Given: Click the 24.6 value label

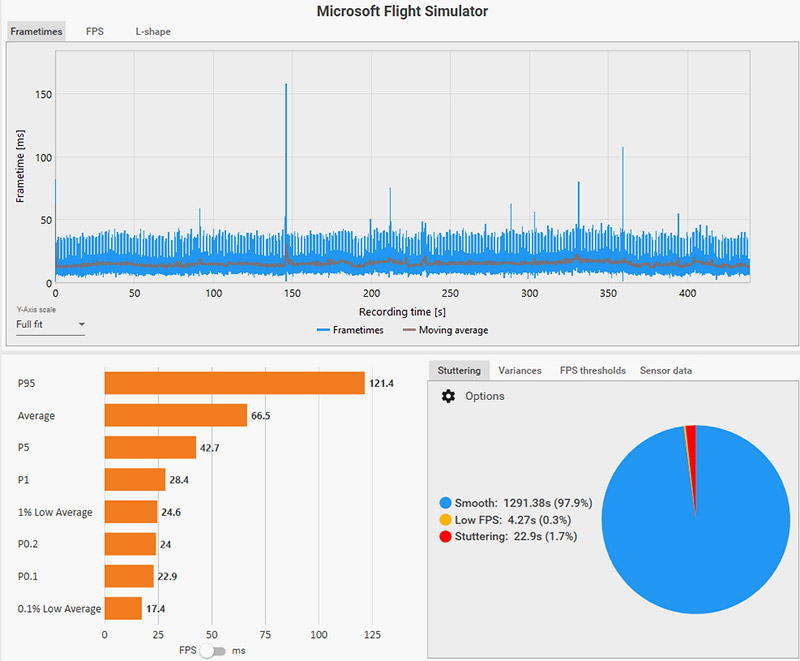Looking at the screenshot, I should click(x=171, y=512).
